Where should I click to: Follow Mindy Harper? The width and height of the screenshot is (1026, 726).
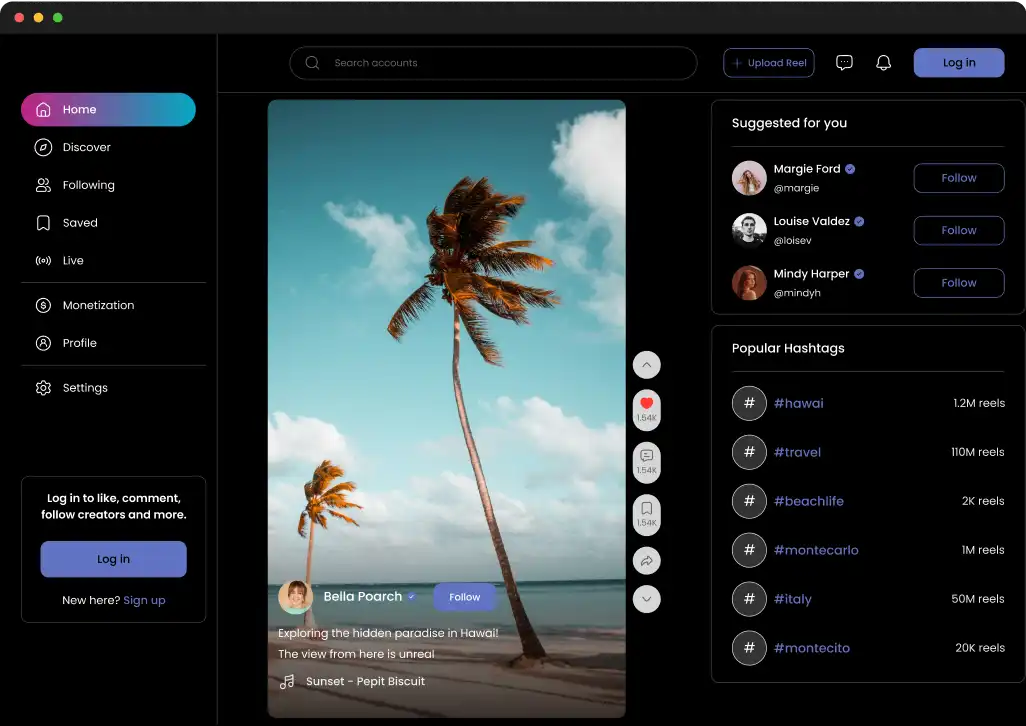(x=959, y=283)
